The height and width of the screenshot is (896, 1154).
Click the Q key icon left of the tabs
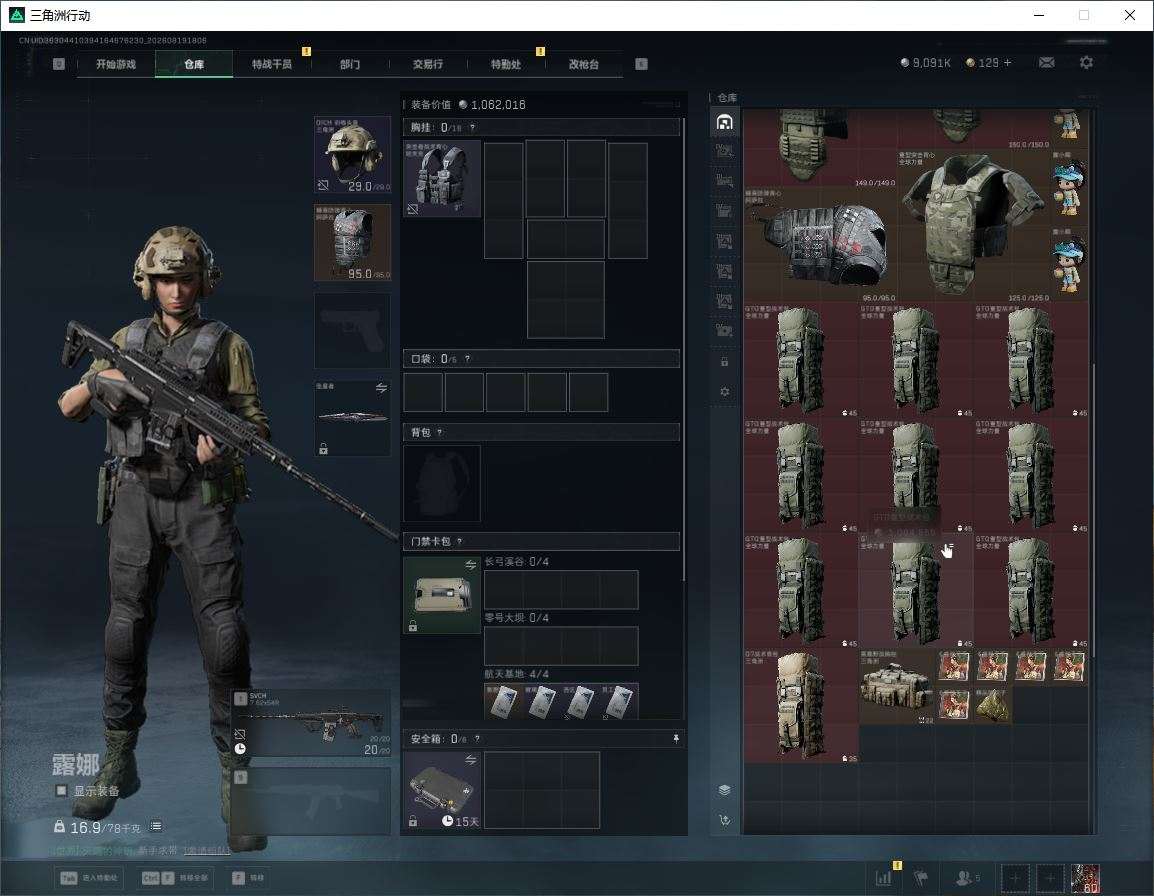click(x=59, y=64)
